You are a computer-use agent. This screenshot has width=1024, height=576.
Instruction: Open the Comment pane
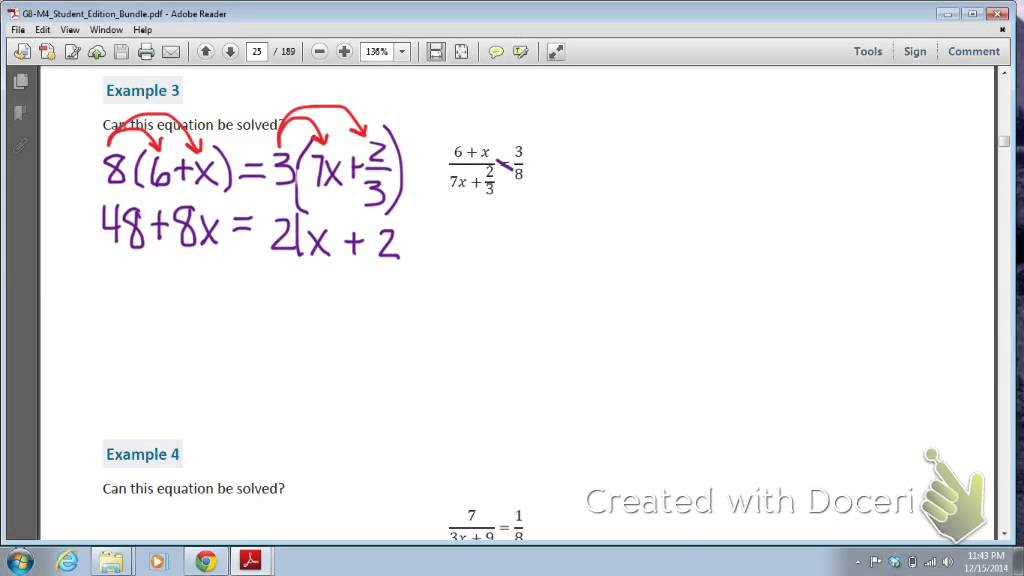[x=974, y=52]
